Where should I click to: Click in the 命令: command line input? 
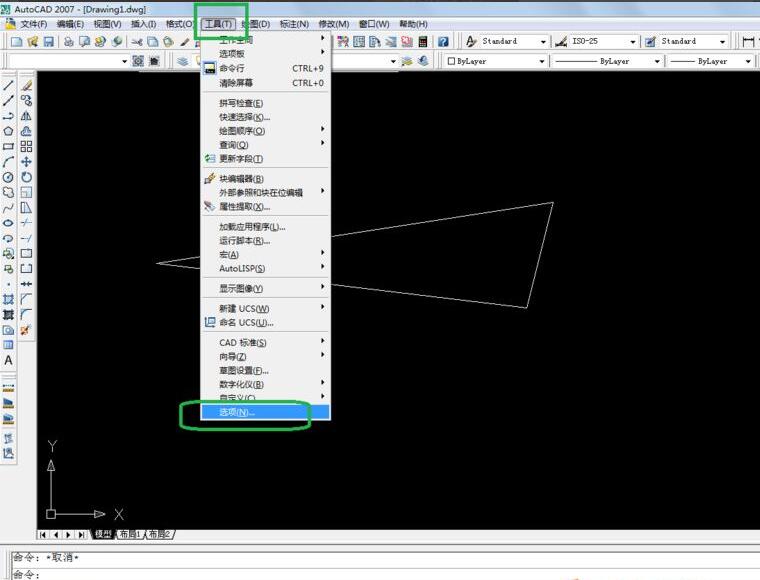tap(385, 575)
